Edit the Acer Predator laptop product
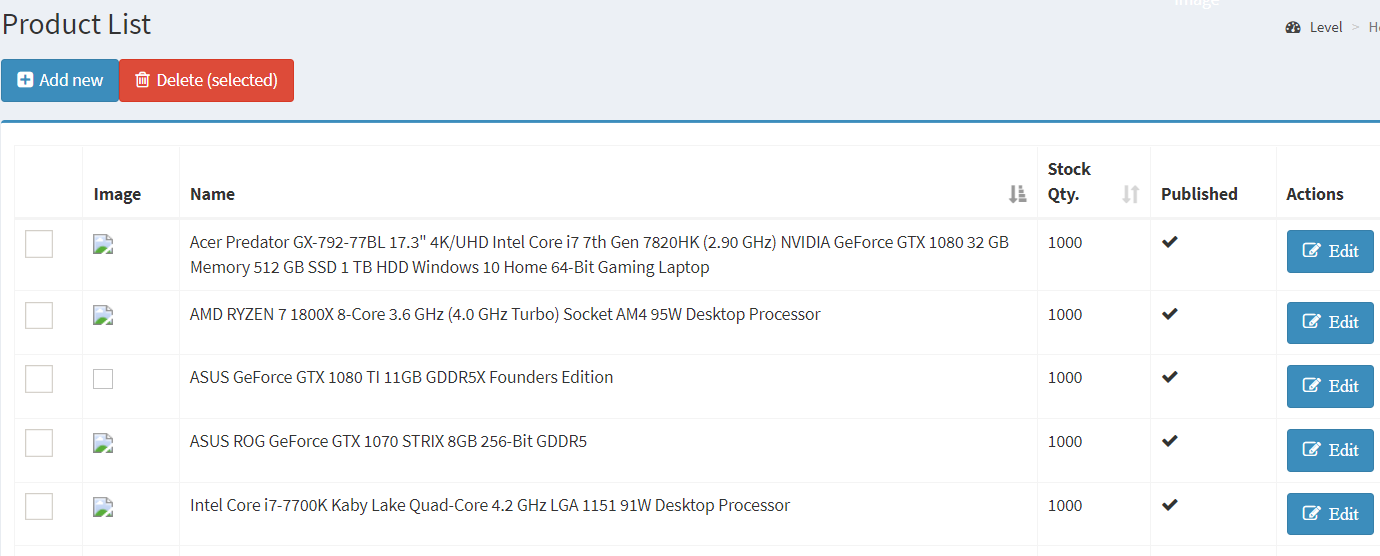This screenshot has height=556, width=1380. pyautogui.click(x=1330, y=251)
